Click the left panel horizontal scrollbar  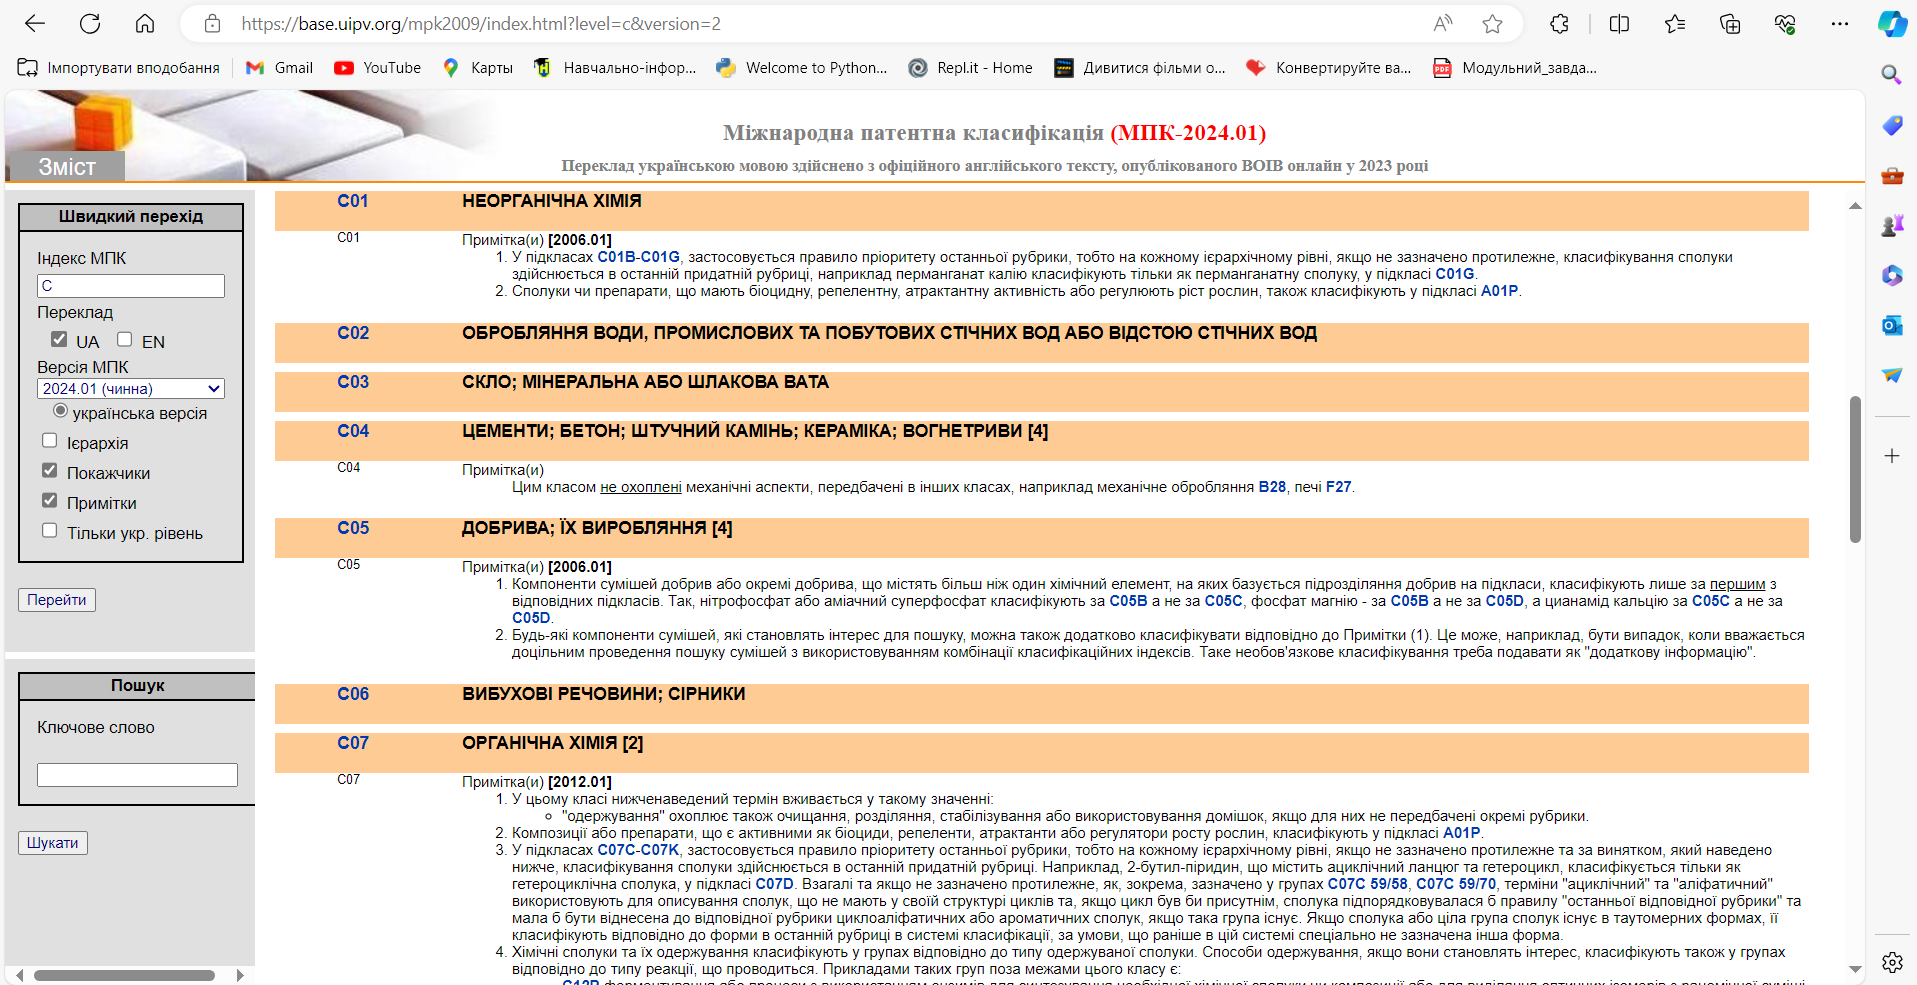[x=124, y=975]
